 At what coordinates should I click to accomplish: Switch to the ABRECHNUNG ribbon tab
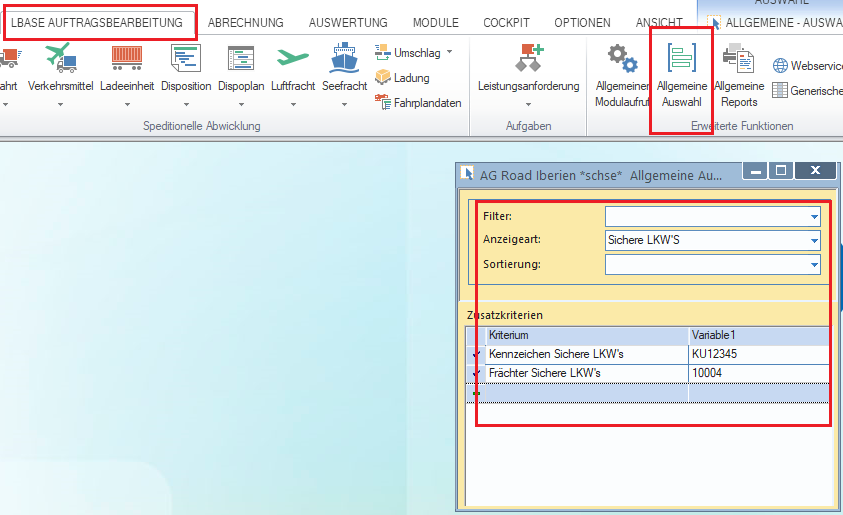pyautogui.click(x=246, y=23)
